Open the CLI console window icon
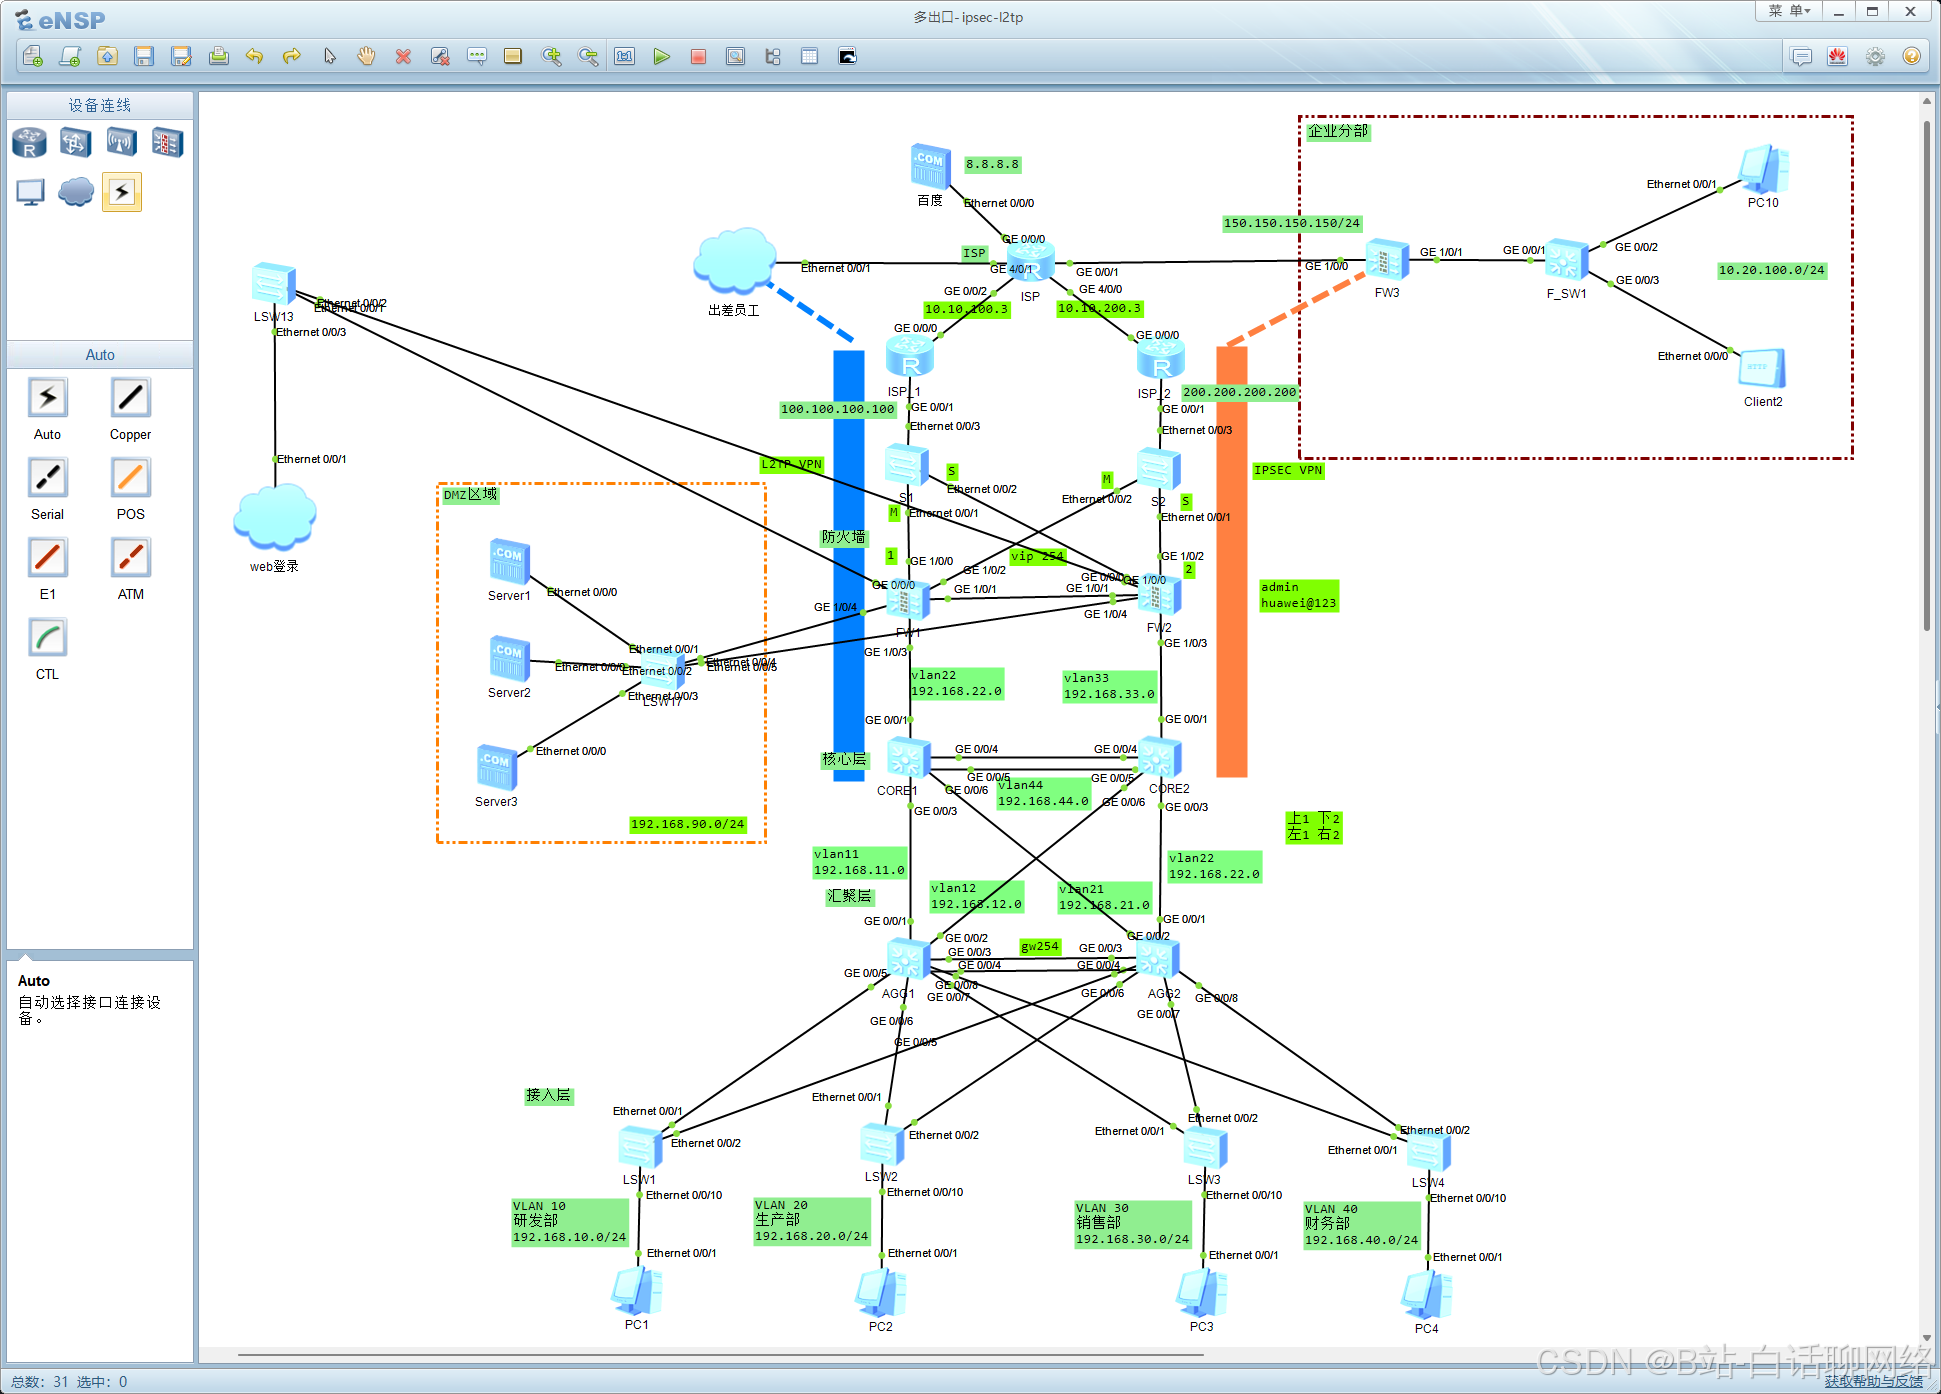Screen dimensions: 1941x1394 (847, 56)
